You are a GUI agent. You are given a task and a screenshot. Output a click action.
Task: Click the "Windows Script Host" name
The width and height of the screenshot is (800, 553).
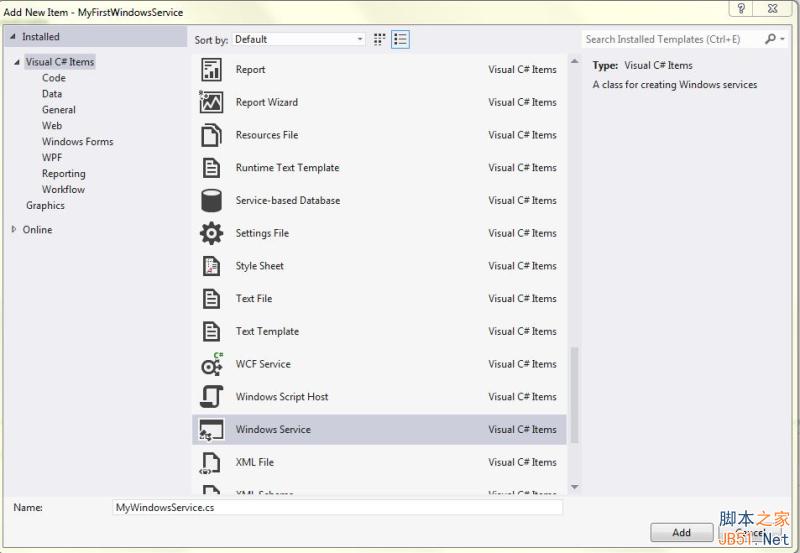coord(282,396)
